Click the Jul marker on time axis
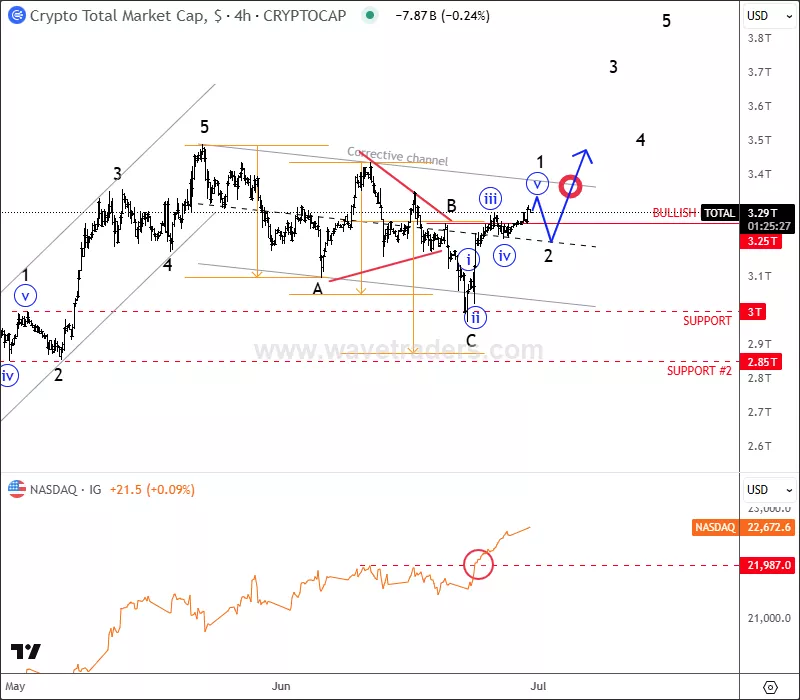800x700 pixels. pyautogui.click(x=539, y=687)
